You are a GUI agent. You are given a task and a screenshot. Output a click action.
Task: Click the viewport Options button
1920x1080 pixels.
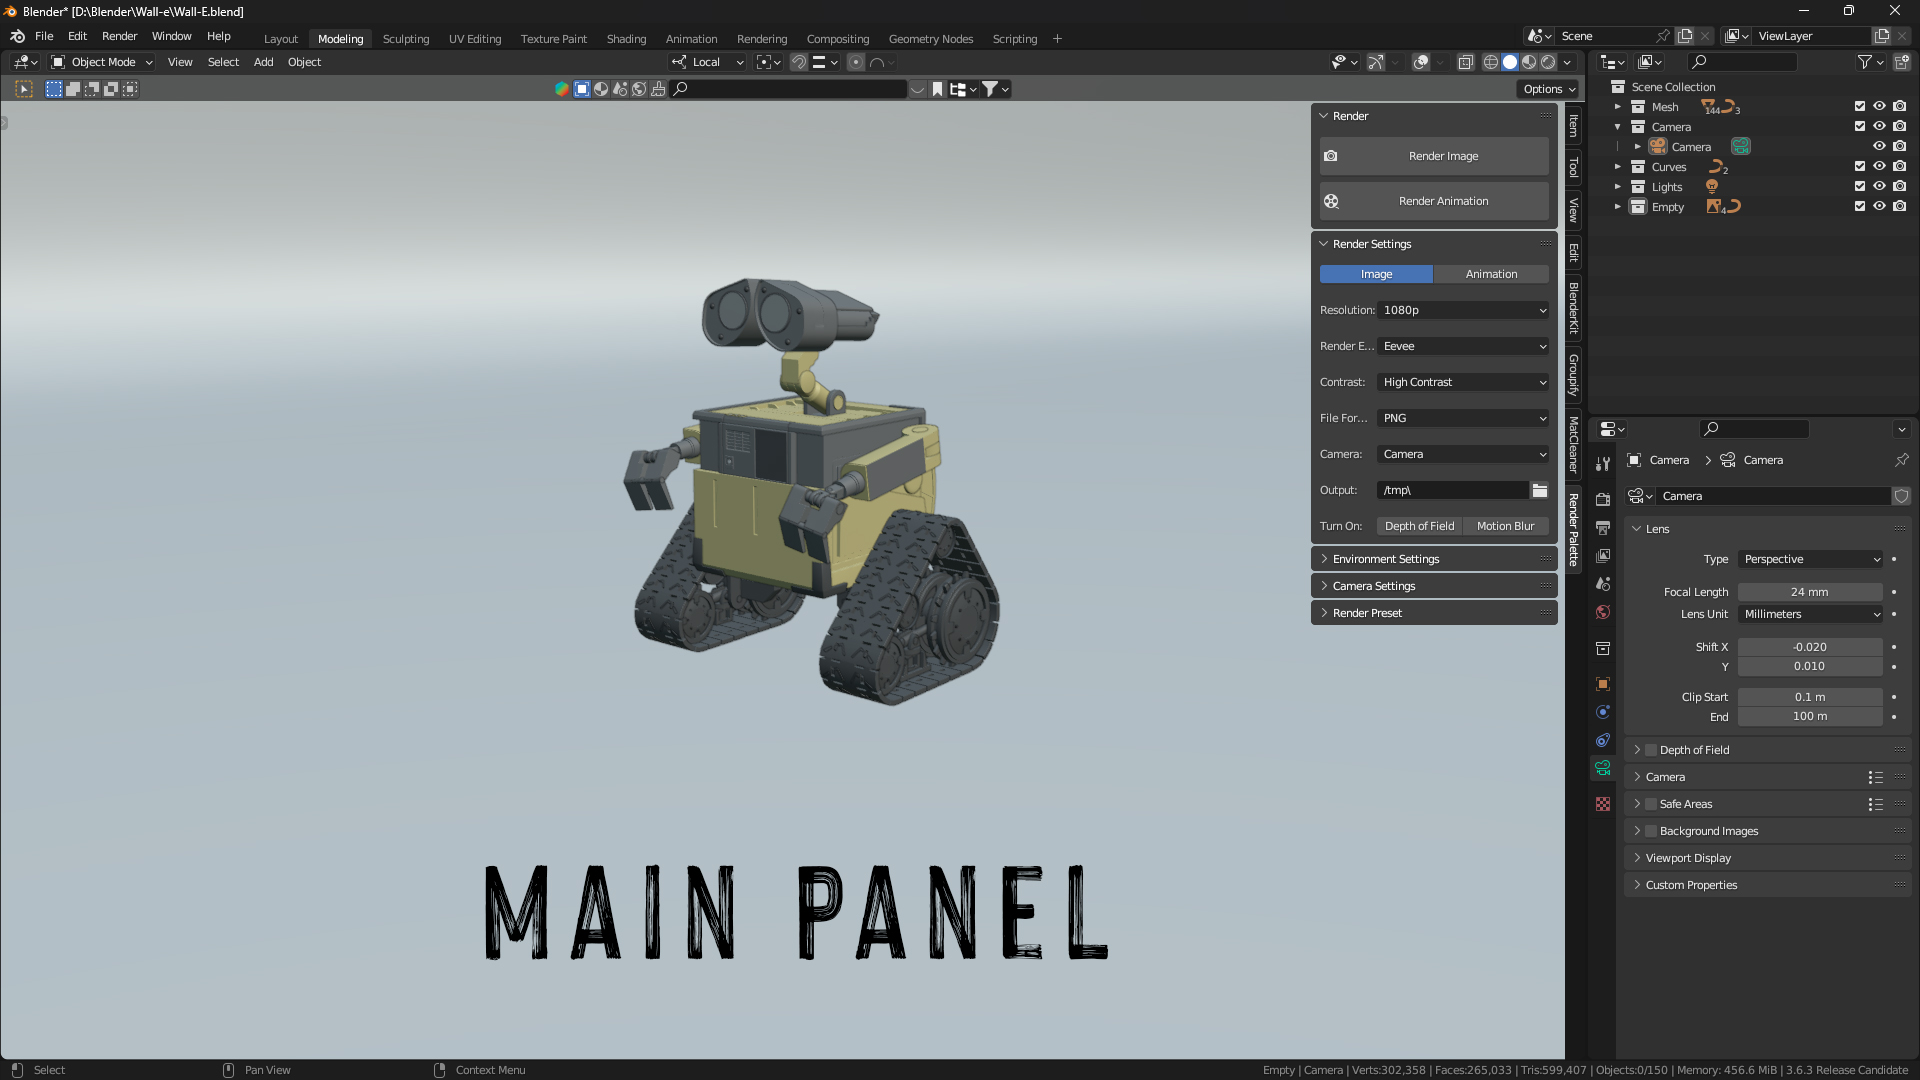pos(1549,89)
